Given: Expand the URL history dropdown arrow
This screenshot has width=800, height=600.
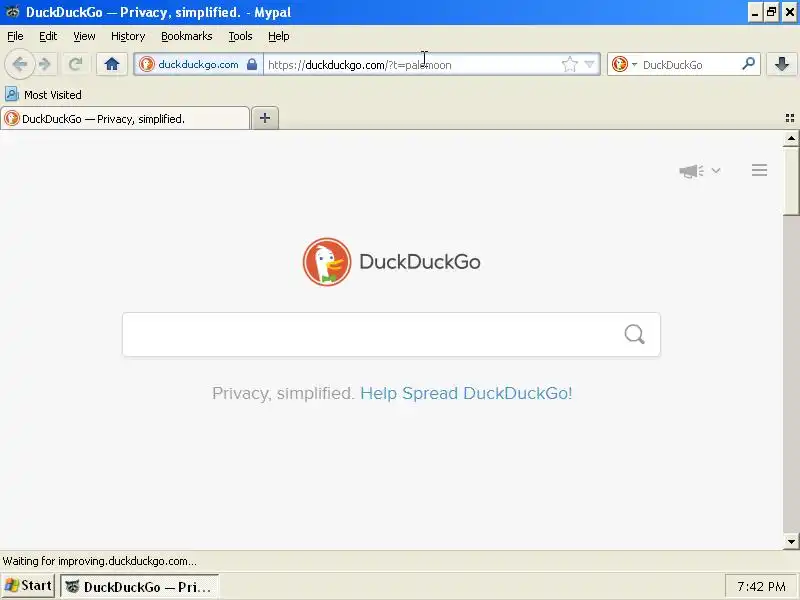Looking at the screenshot, I should point(589,64).
